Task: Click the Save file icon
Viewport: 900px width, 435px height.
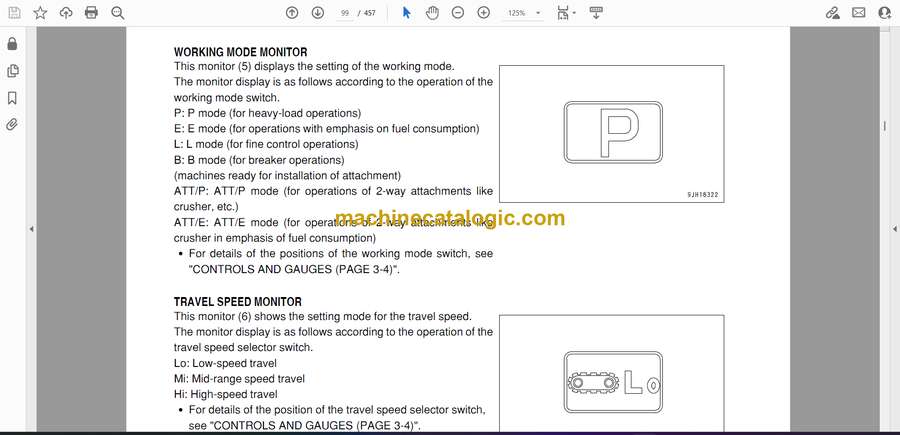Action: pos(14,13)
